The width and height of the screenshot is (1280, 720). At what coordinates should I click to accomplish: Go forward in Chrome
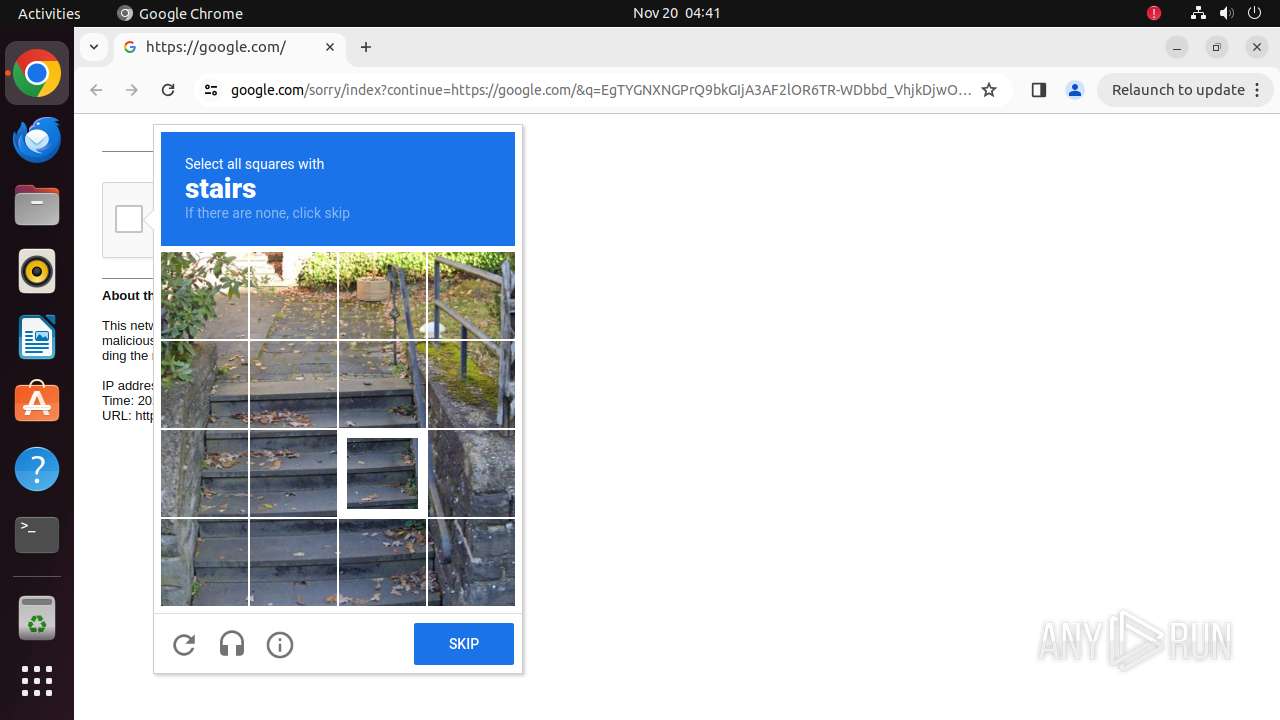click(x=132, y=90)
